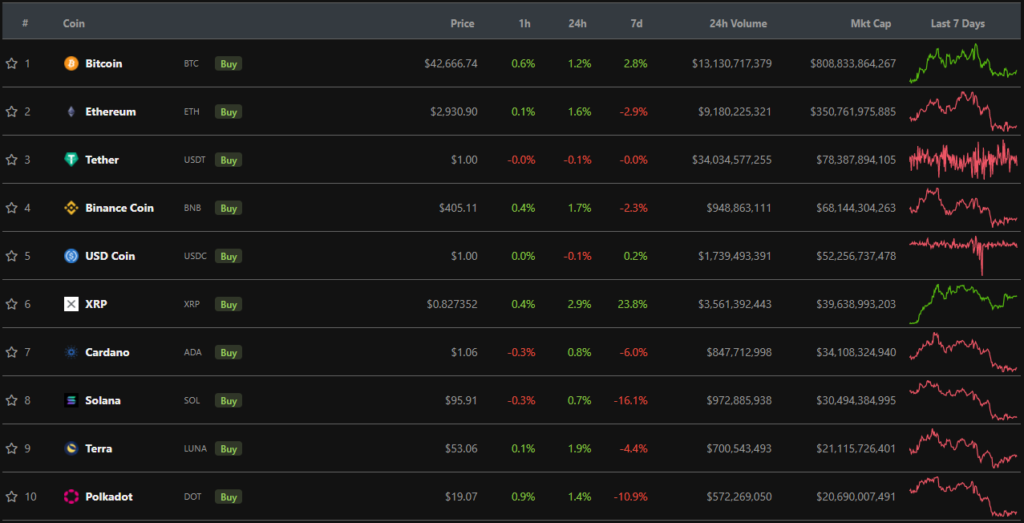Sort table by Price column header
The image size is (1024, 523).
[462, 23]
